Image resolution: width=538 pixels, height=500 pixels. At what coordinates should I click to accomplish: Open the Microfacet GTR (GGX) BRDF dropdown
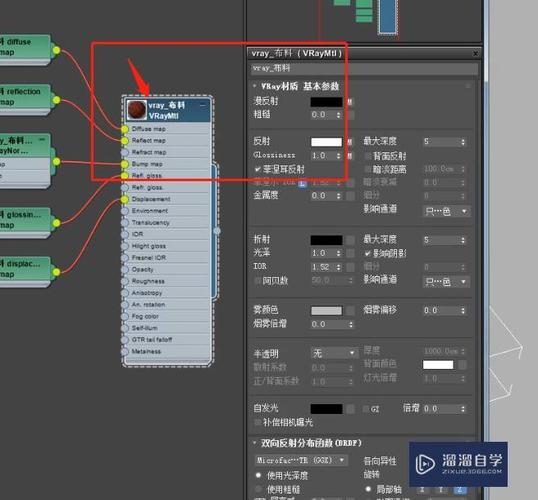[301, 460]
